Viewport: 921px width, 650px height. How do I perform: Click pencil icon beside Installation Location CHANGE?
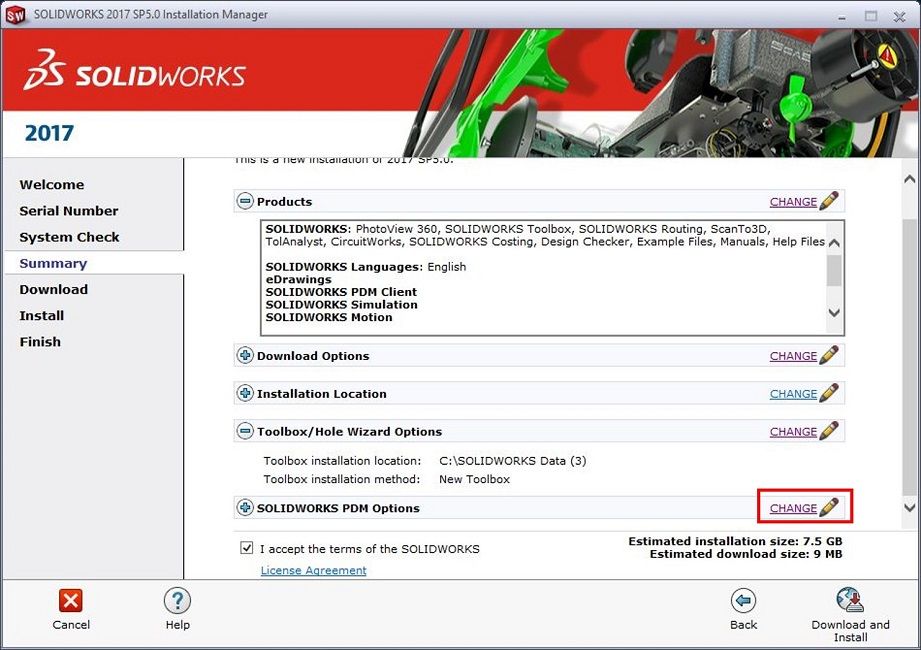pos(829,394)
